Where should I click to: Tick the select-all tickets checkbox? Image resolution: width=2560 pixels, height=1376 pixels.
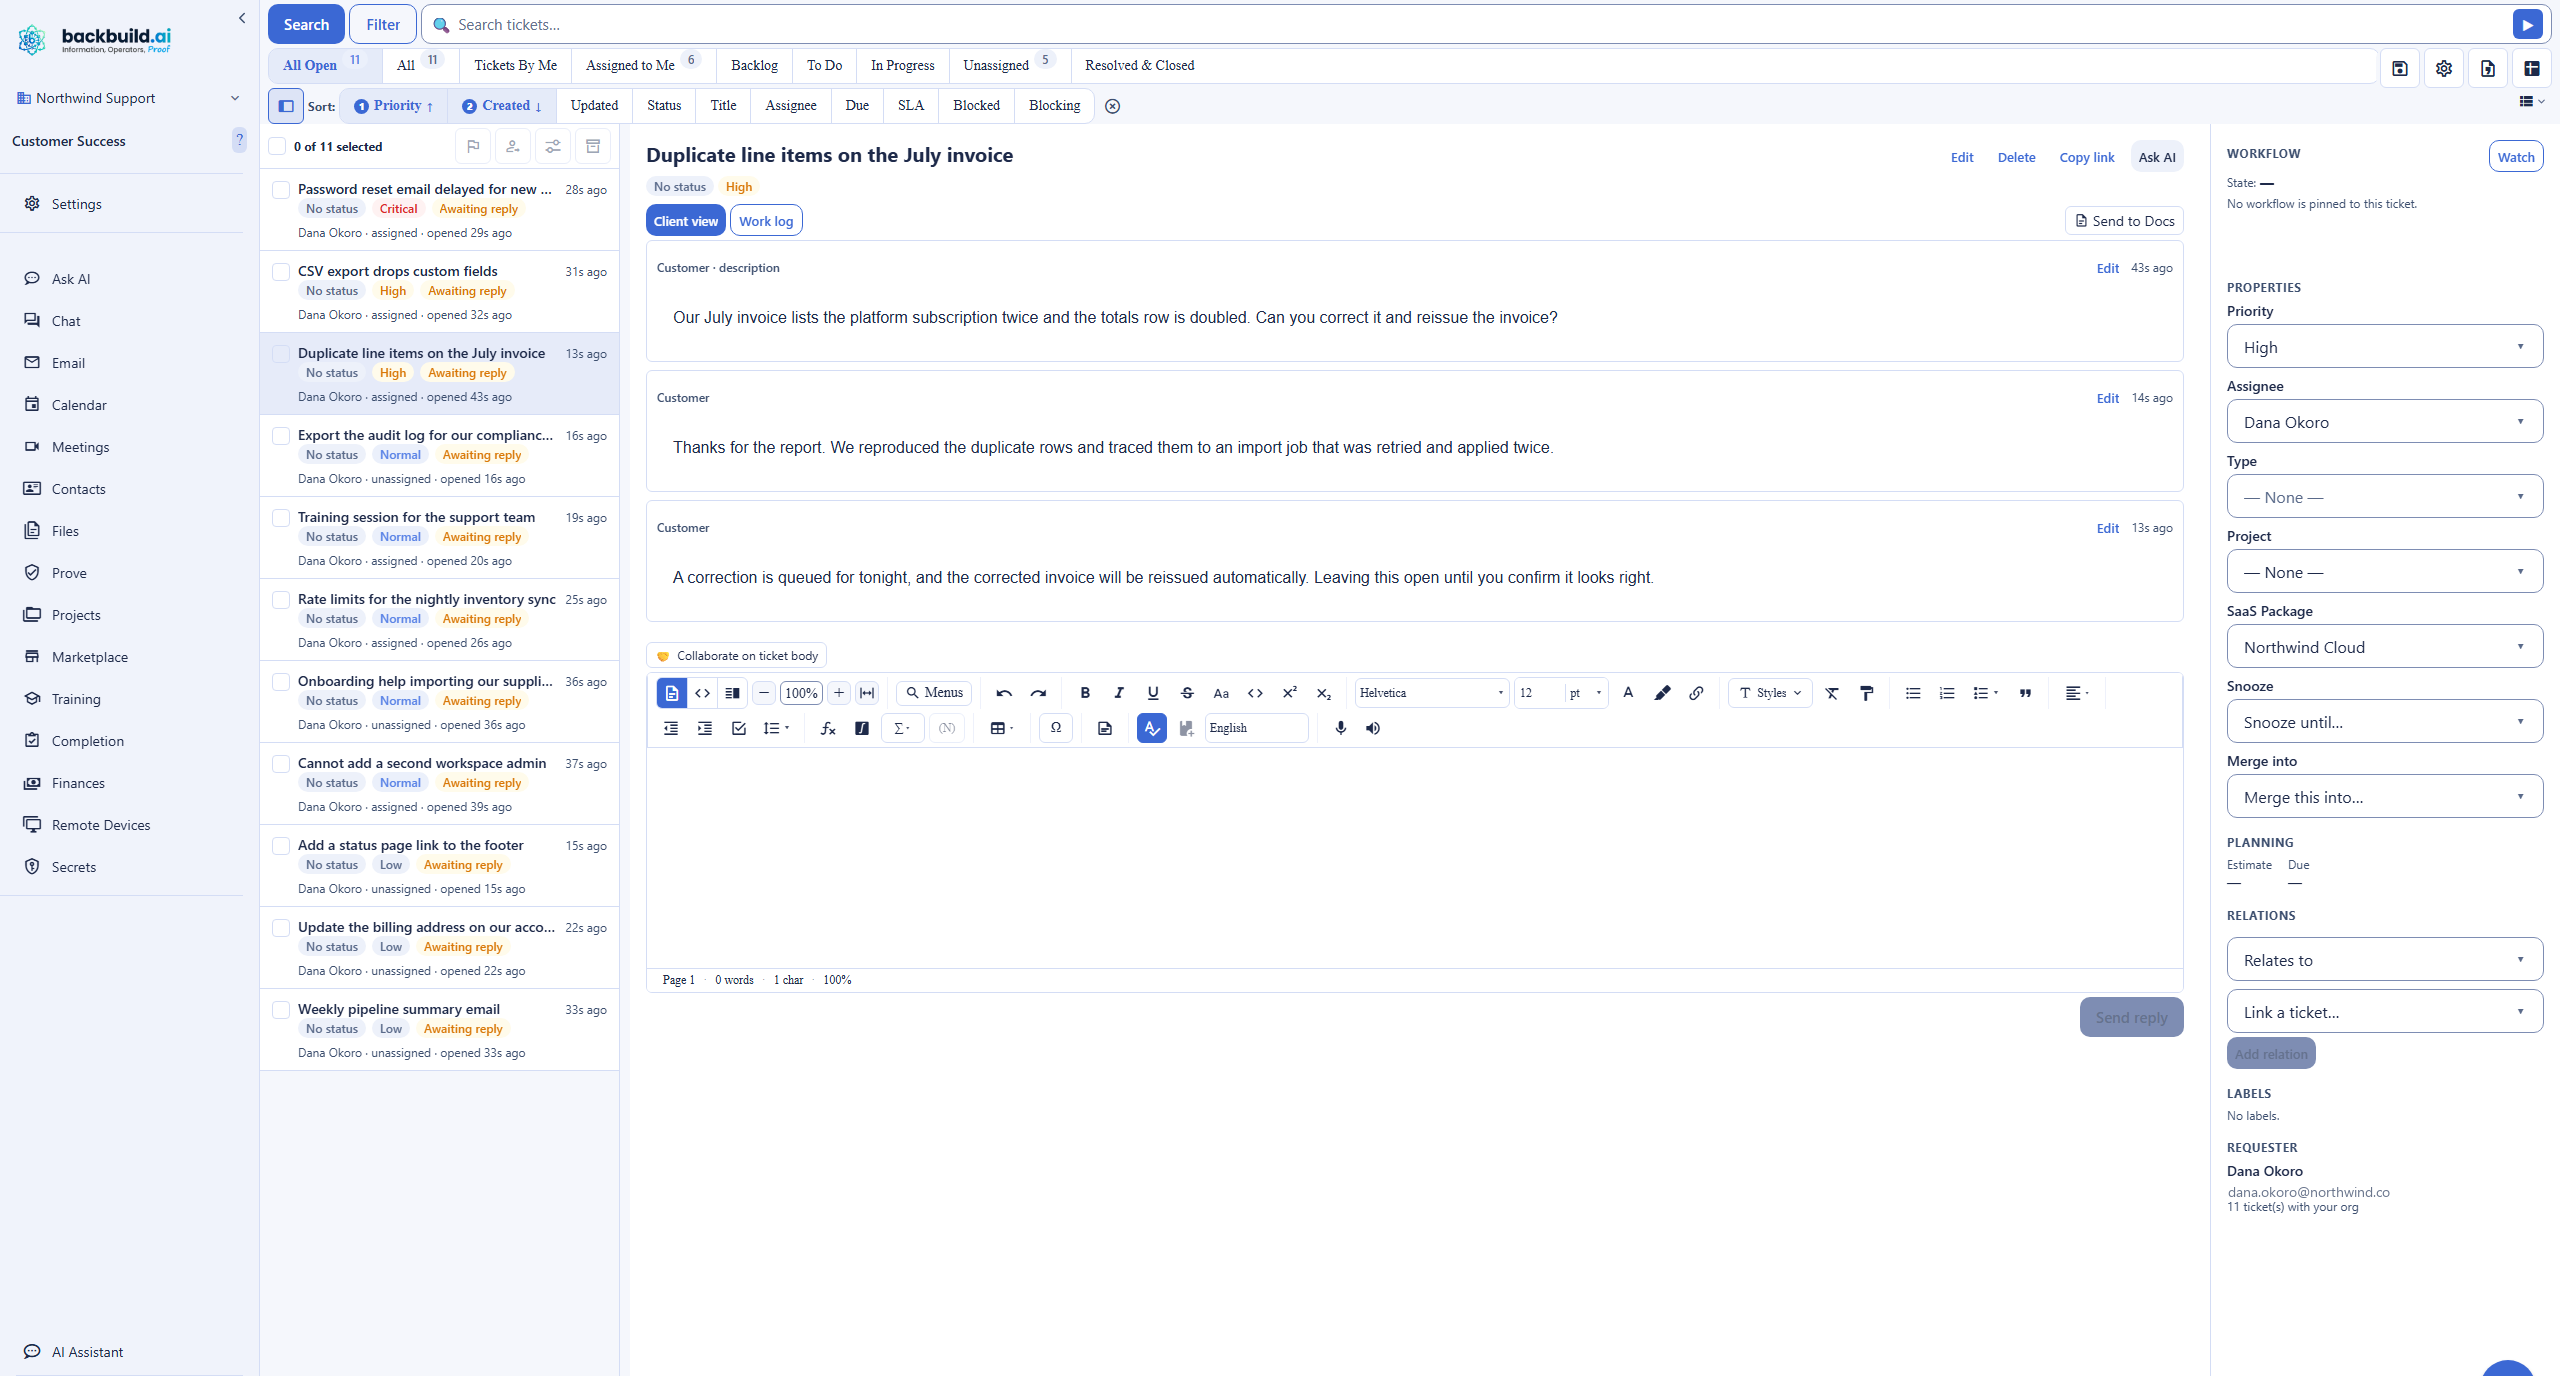[x=278, y=147]
